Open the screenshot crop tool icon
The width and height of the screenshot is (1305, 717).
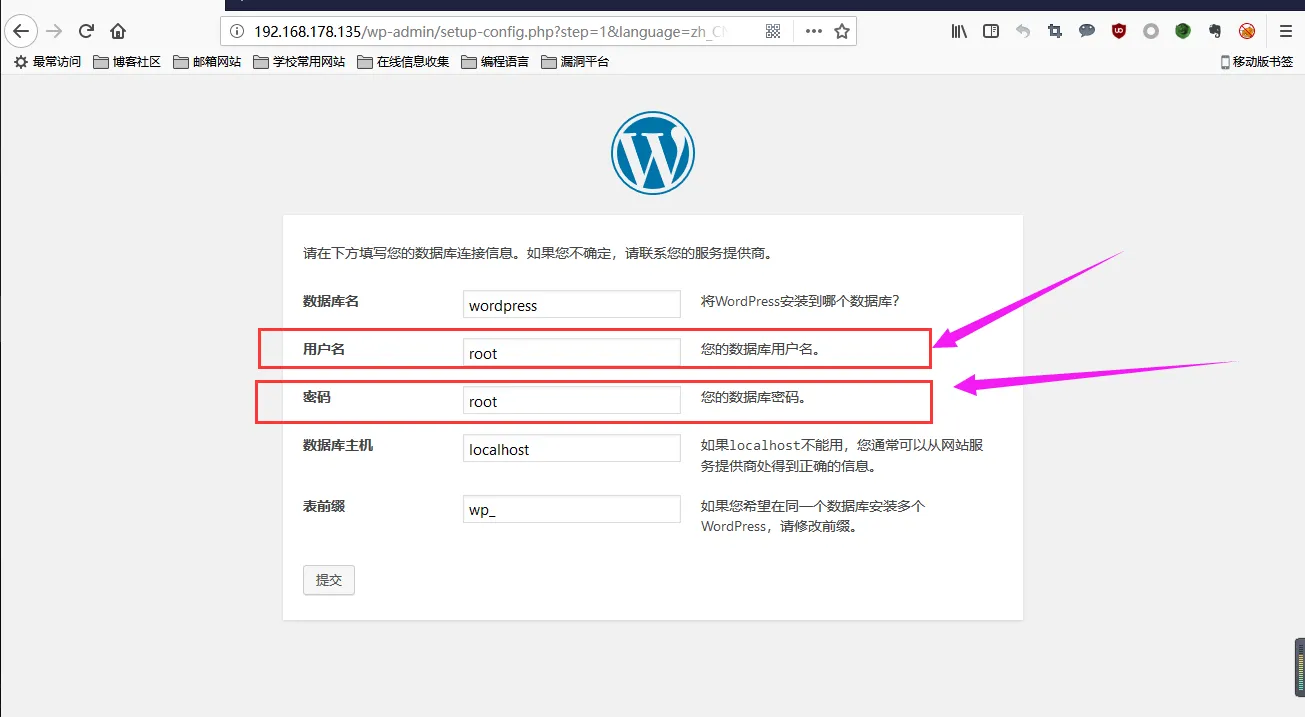[x=1055, y=31]
